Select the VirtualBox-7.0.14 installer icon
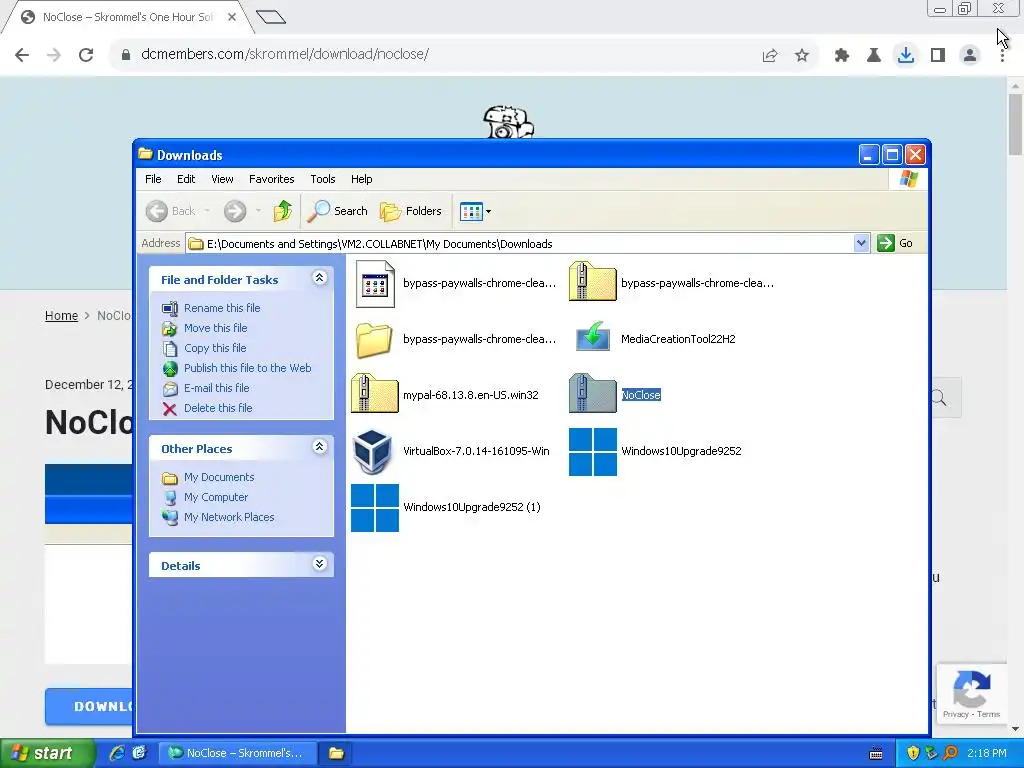 click(373, 451)
